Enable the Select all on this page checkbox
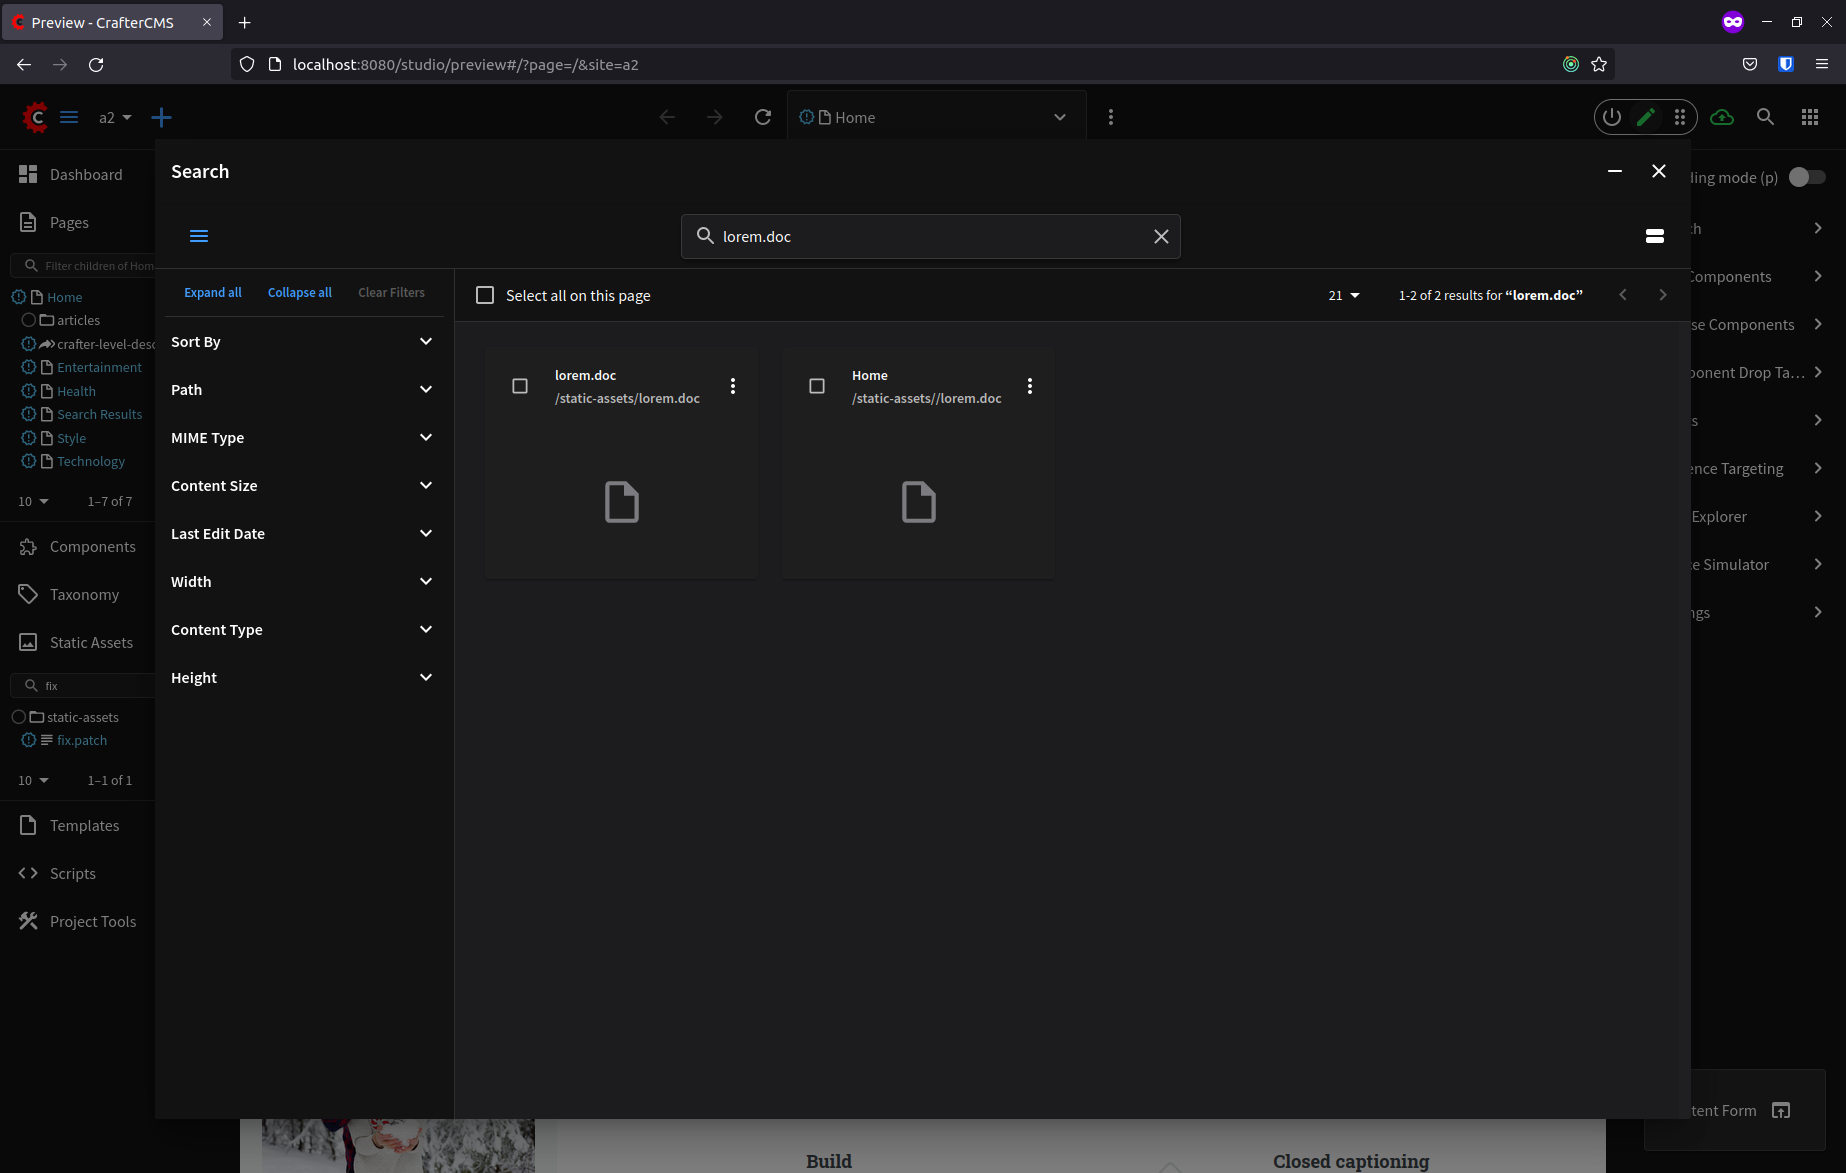 (485, 294)
